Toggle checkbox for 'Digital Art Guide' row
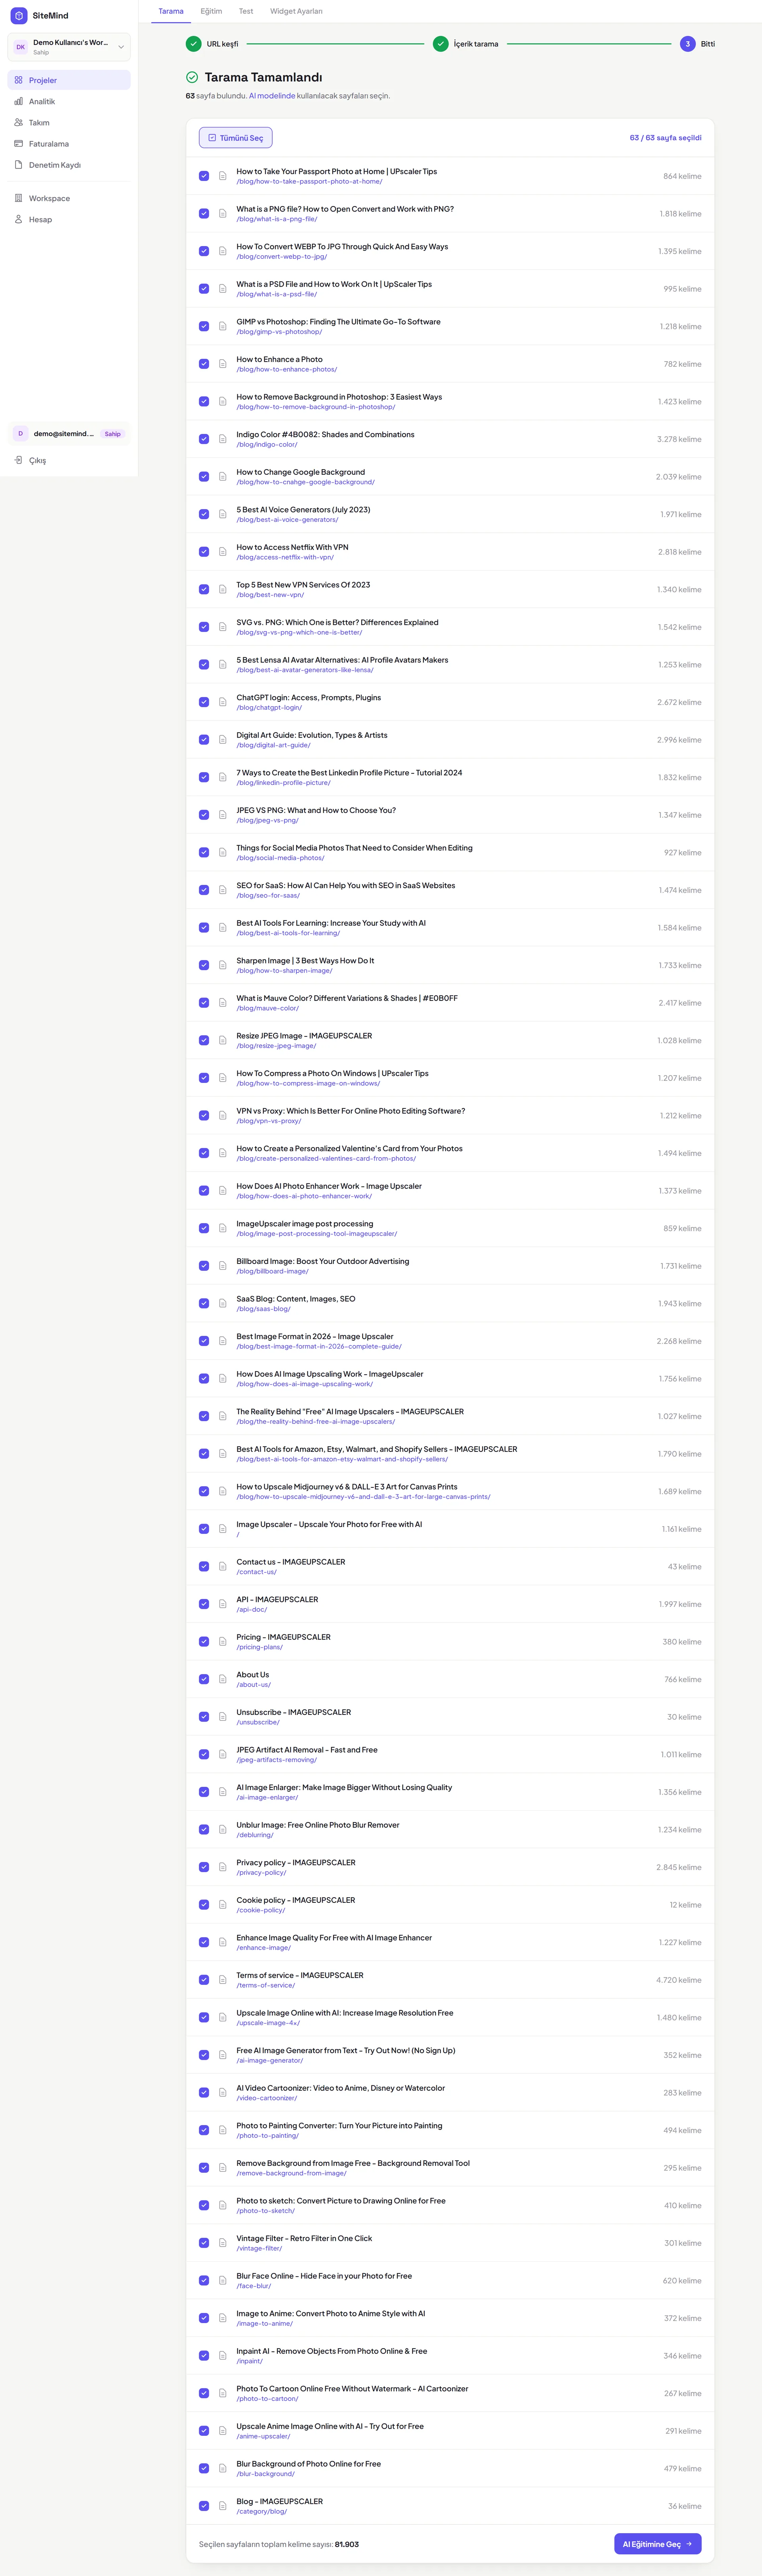Image resolution: width=762 pixels, height=2576 pixels. 204,740
